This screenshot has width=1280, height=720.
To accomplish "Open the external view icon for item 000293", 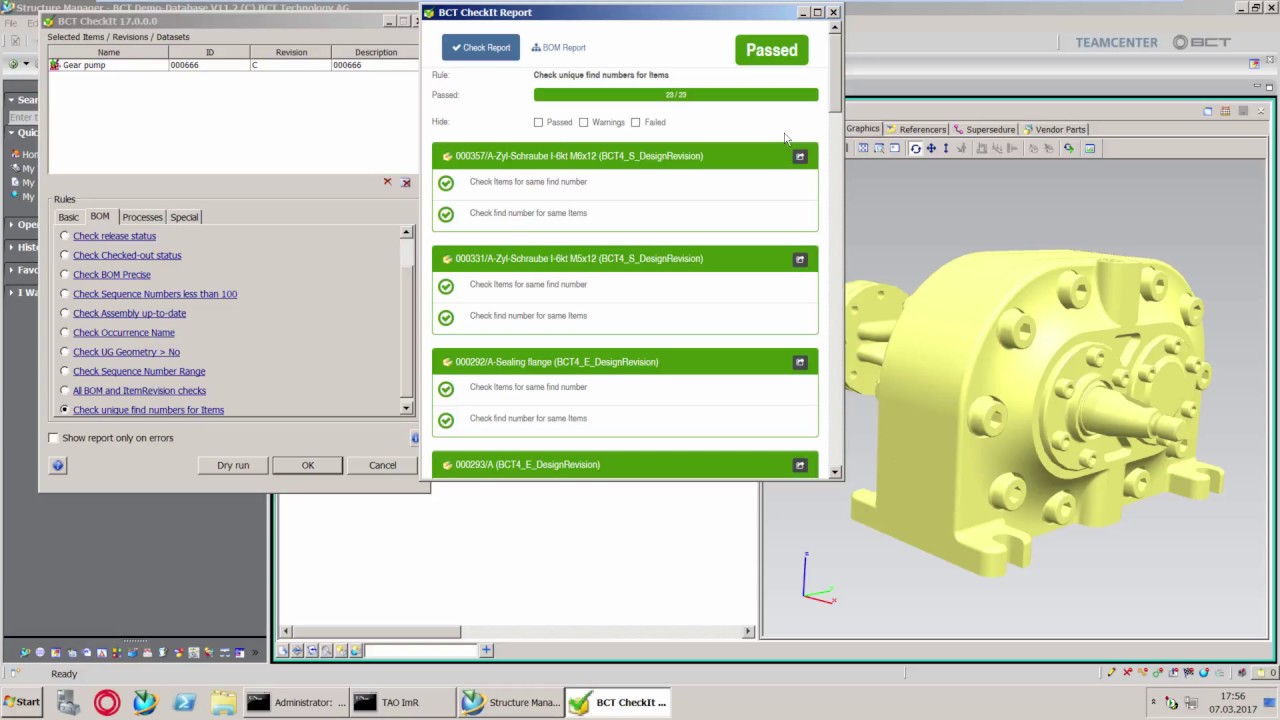I will (x=800, y=465).
